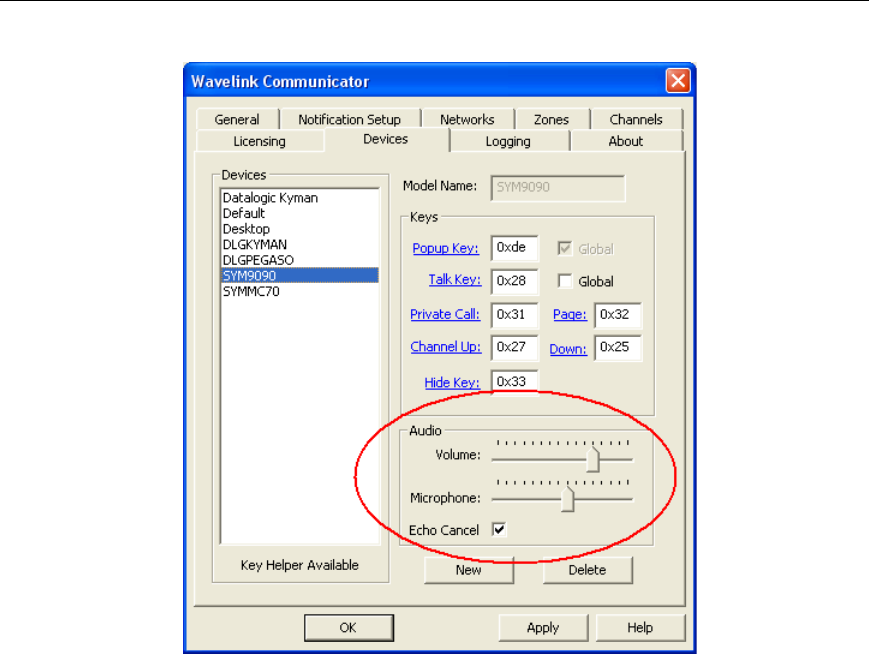The height and width of the screenshot is (654, 869).
Task: Go to the Networks tab
Action: pos(467,120)
